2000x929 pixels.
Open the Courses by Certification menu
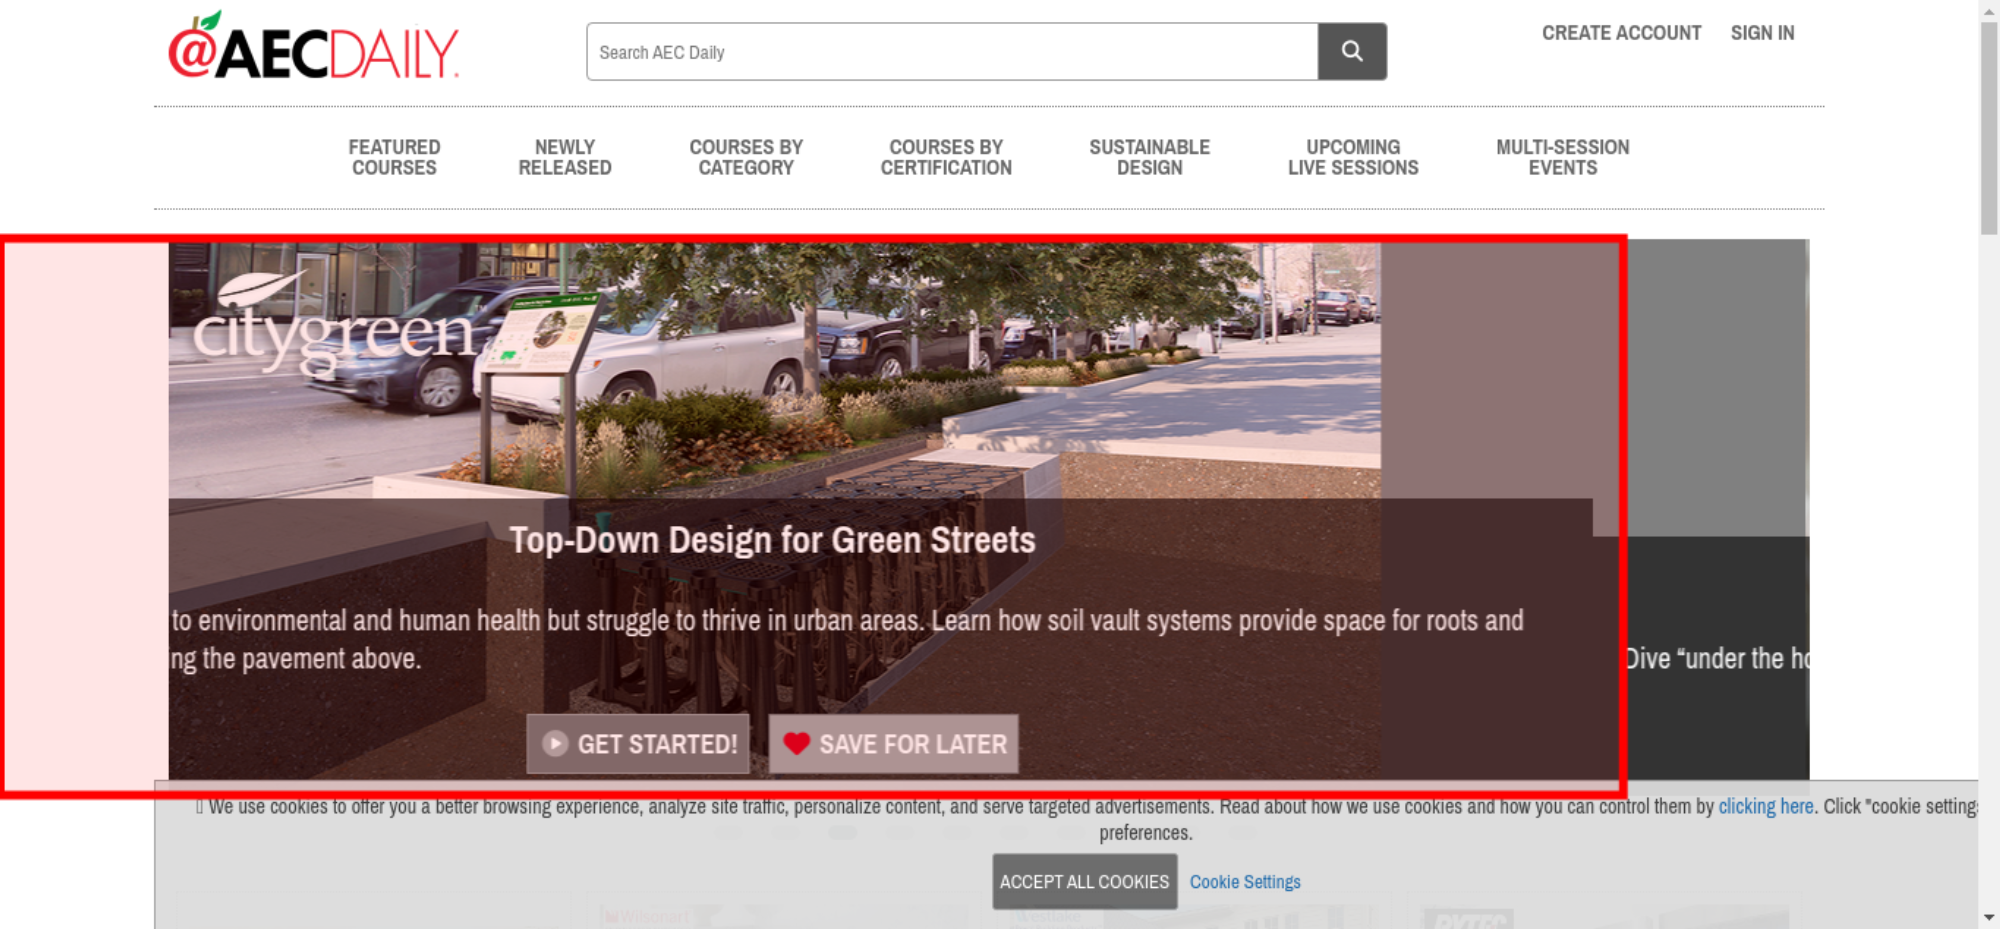[946, 158]
